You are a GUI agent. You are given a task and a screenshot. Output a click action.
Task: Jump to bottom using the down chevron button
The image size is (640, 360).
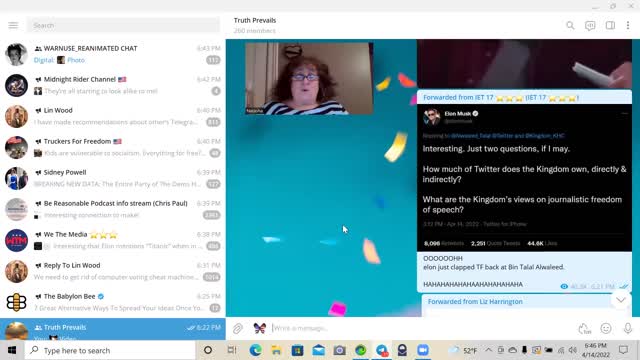coord(620,300)
